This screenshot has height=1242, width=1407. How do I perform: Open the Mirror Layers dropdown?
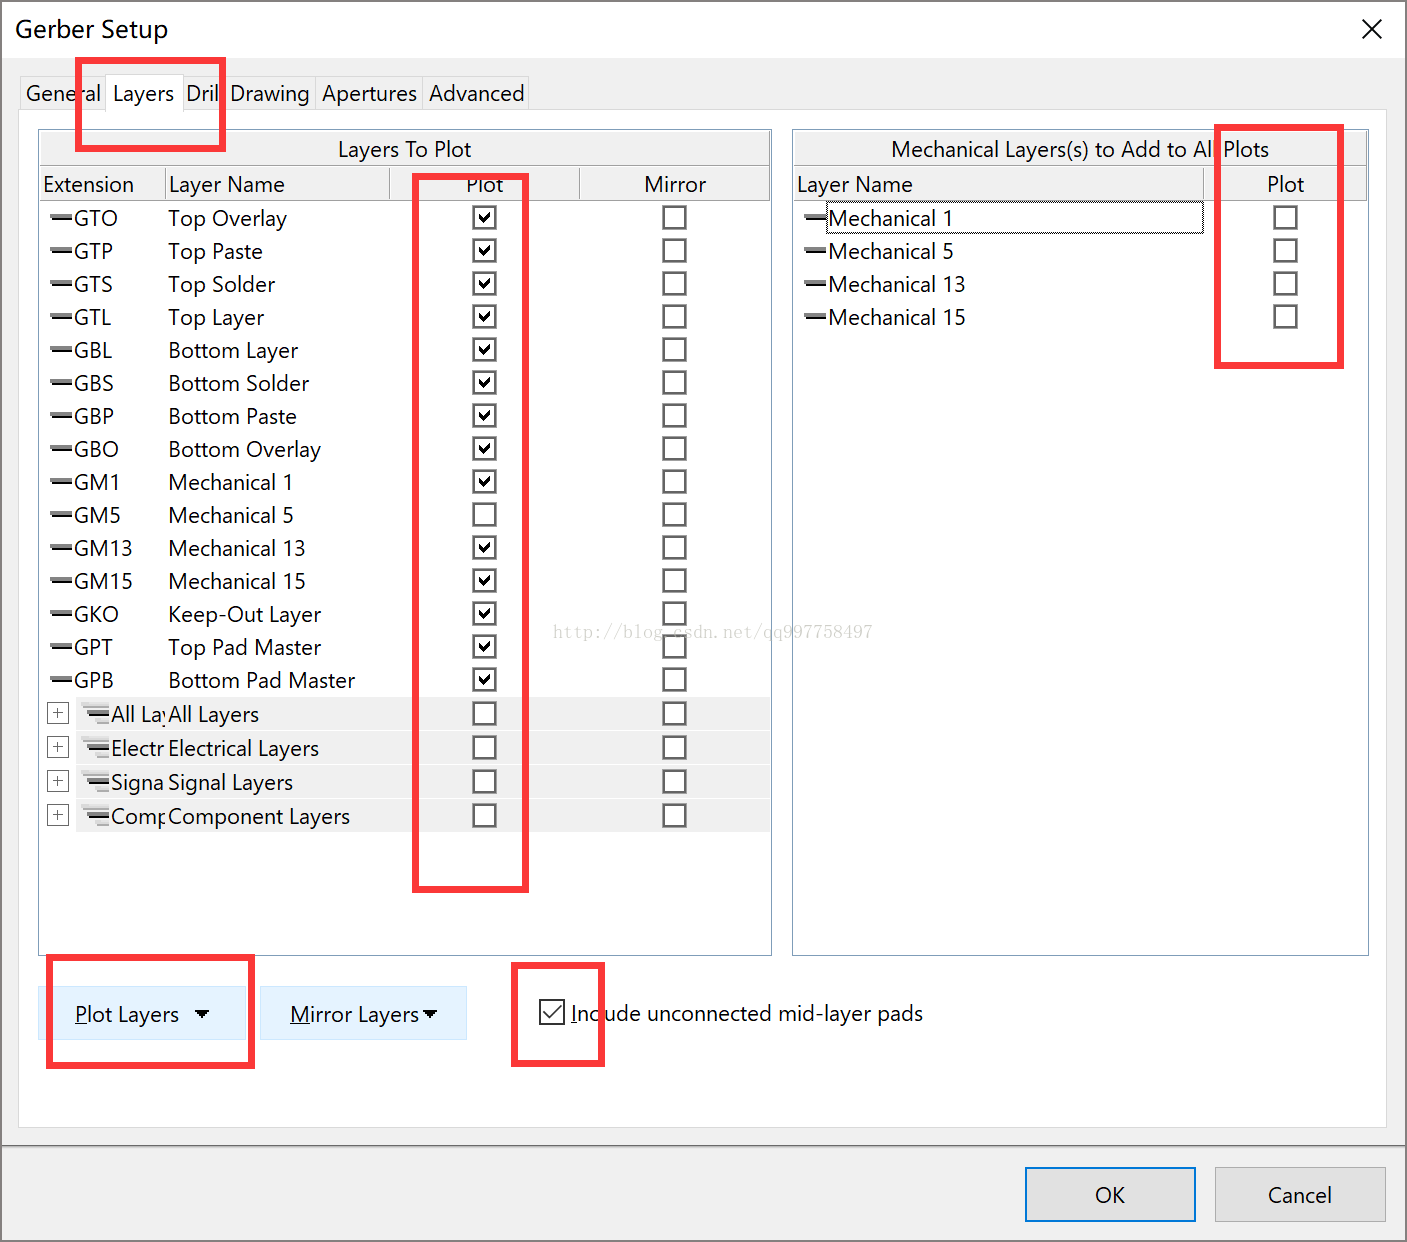tap(363, 1013)
